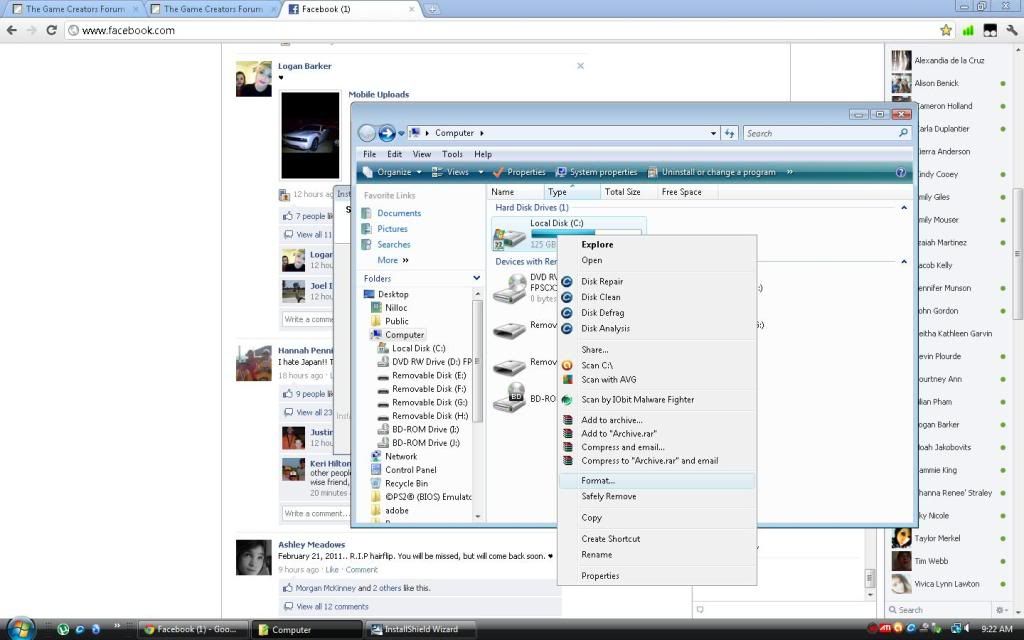
Task: Click the car photo thumbnail in Logan Barker's post
Action: 310,135
